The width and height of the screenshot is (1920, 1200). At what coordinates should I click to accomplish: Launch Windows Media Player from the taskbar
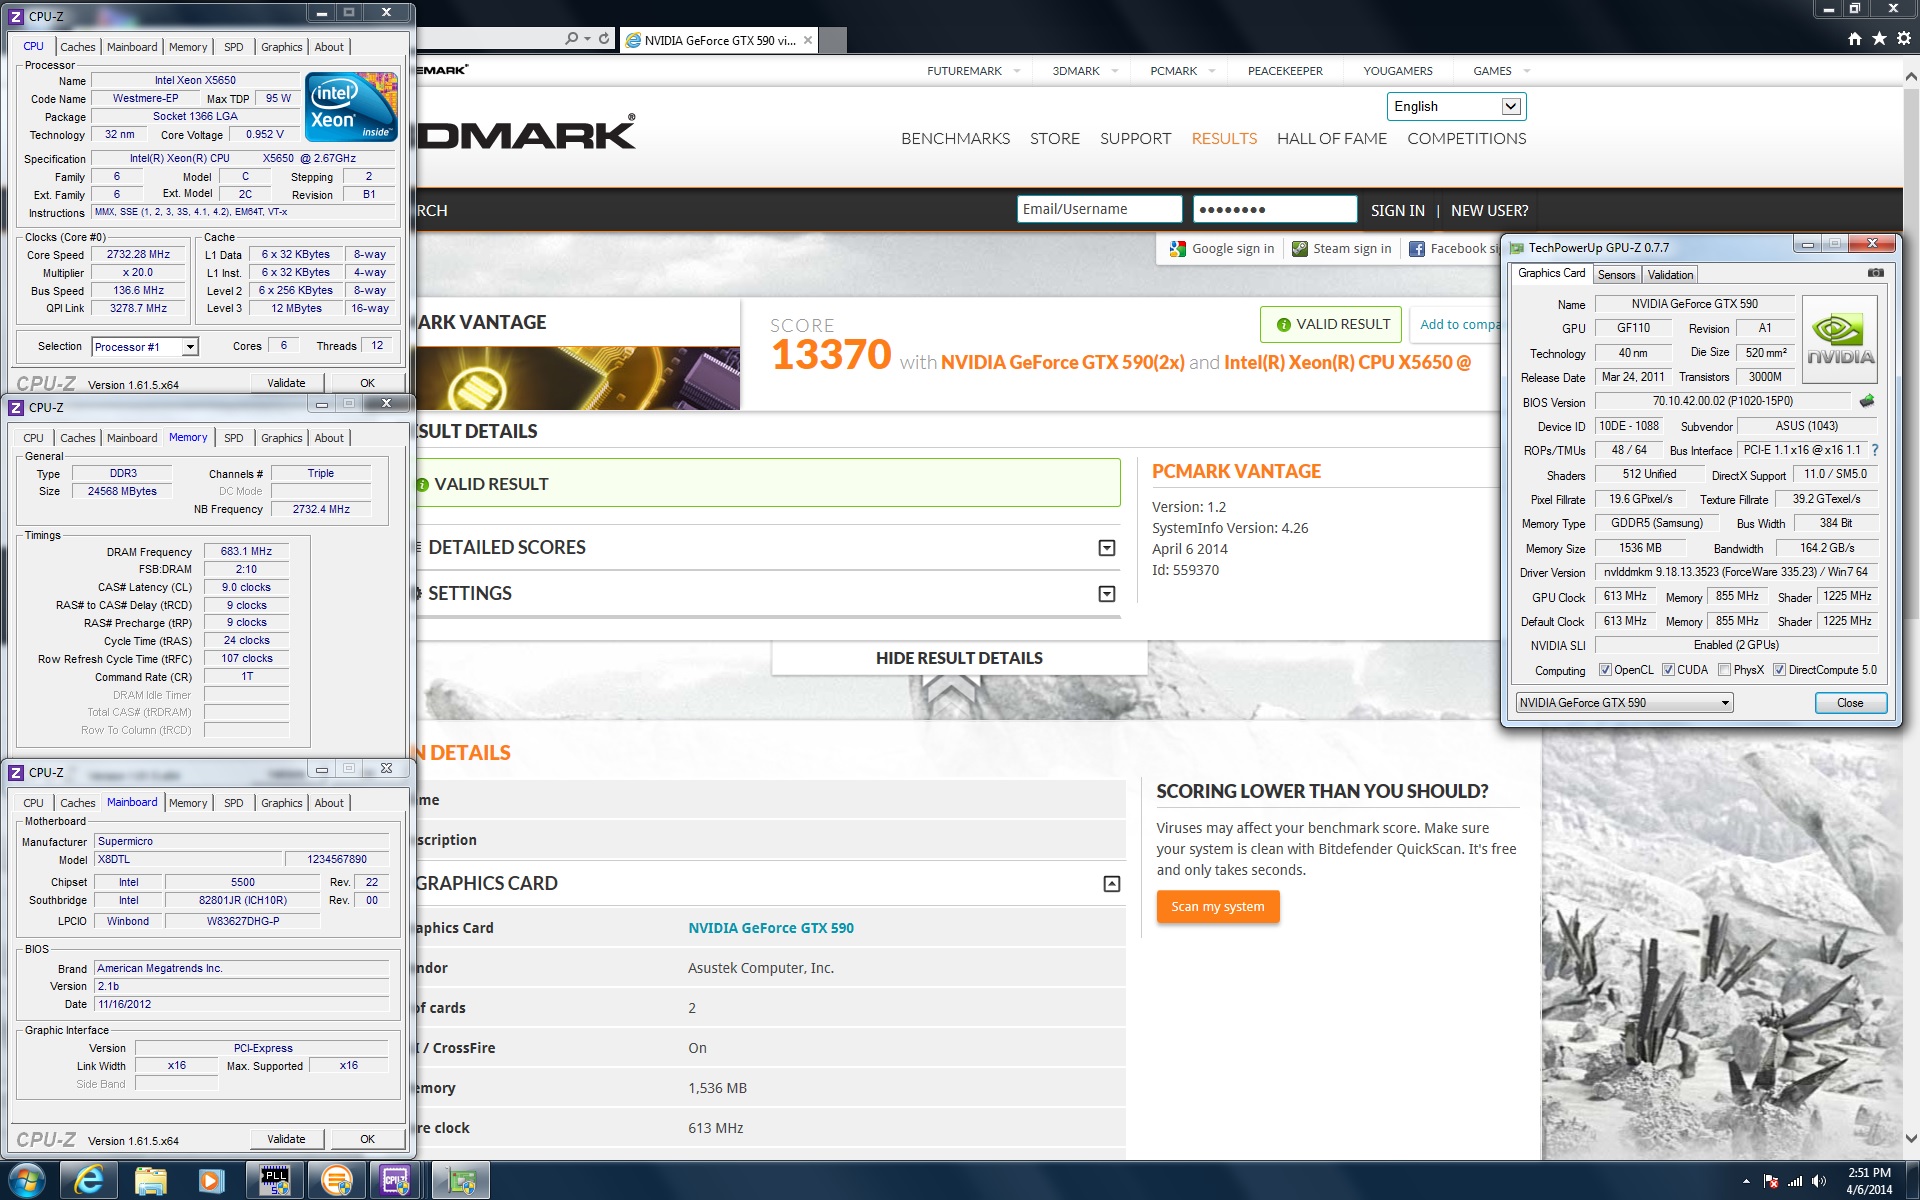(211, 1181)
